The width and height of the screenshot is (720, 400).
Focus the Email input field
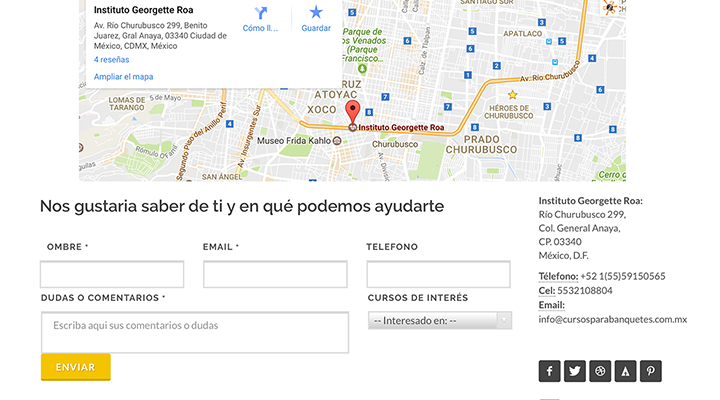coord(275,274)
